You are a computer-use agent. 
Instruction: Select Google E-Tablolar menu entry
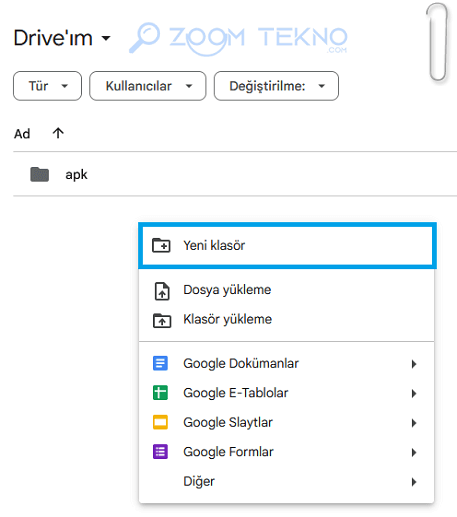coord(287,393)
